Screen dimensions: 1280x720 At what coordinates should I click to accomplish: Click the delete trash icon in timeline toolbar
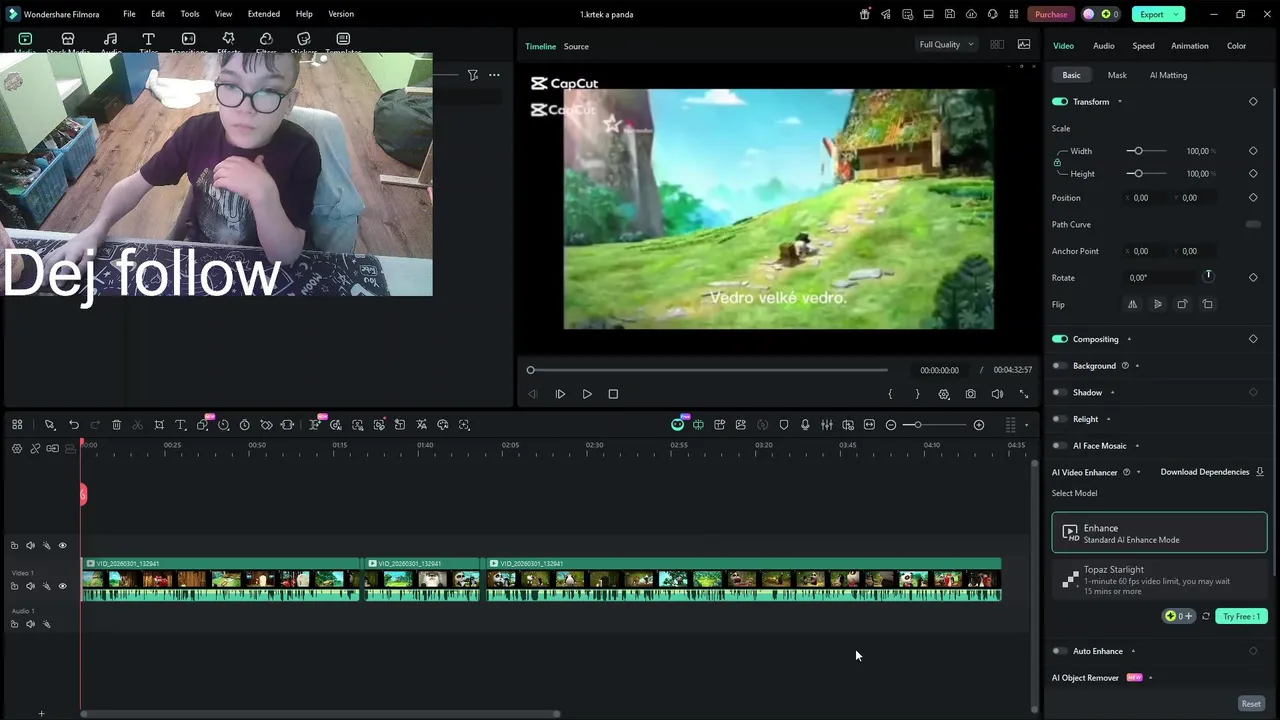click(x=116, y=425)
